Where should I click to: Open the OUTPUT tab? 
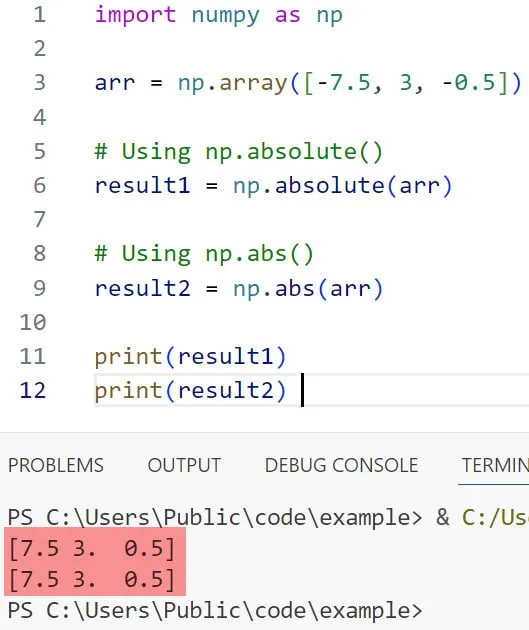(184, 465)
